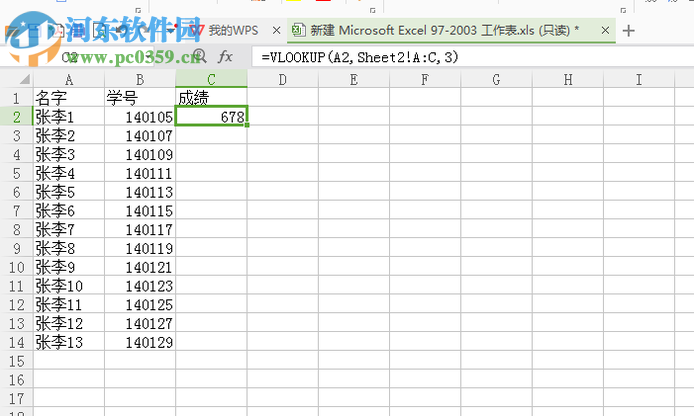Click the 名字 header cell
Screen dimensions: 694x416
tap(69, 98)
